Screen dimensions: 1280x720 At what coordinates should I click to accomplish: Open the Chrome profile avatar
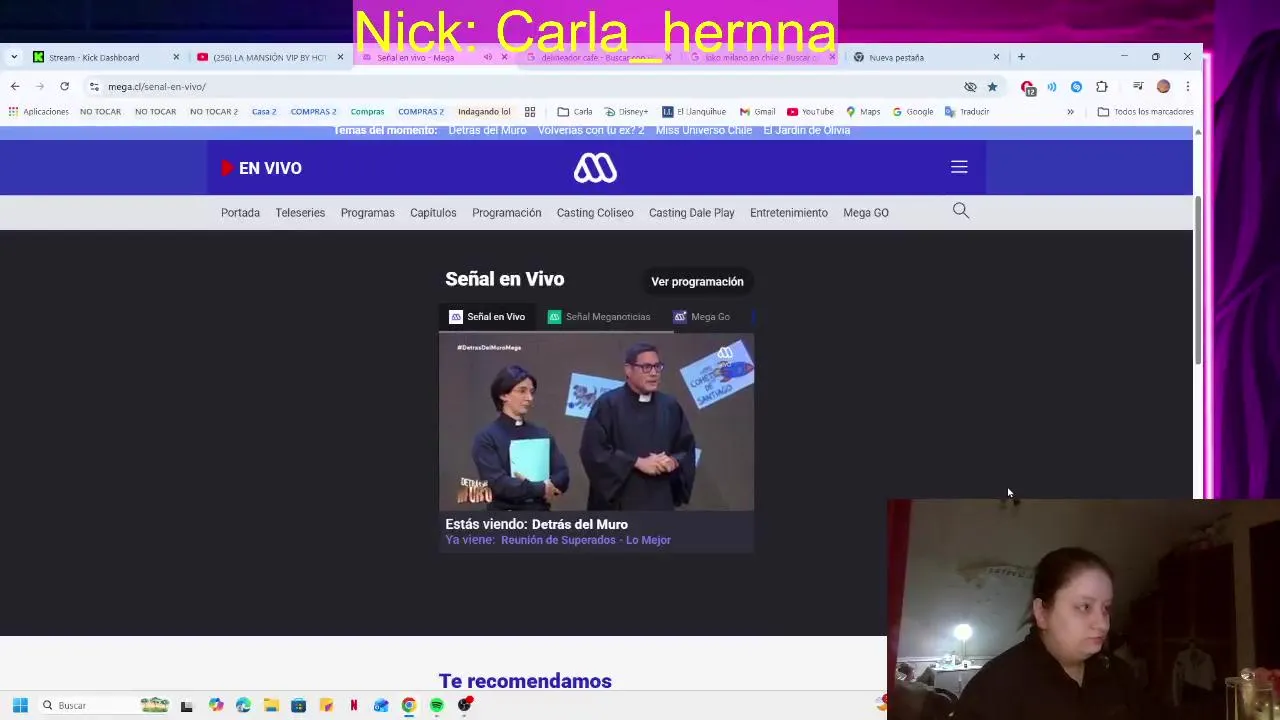coord(1163,86)
